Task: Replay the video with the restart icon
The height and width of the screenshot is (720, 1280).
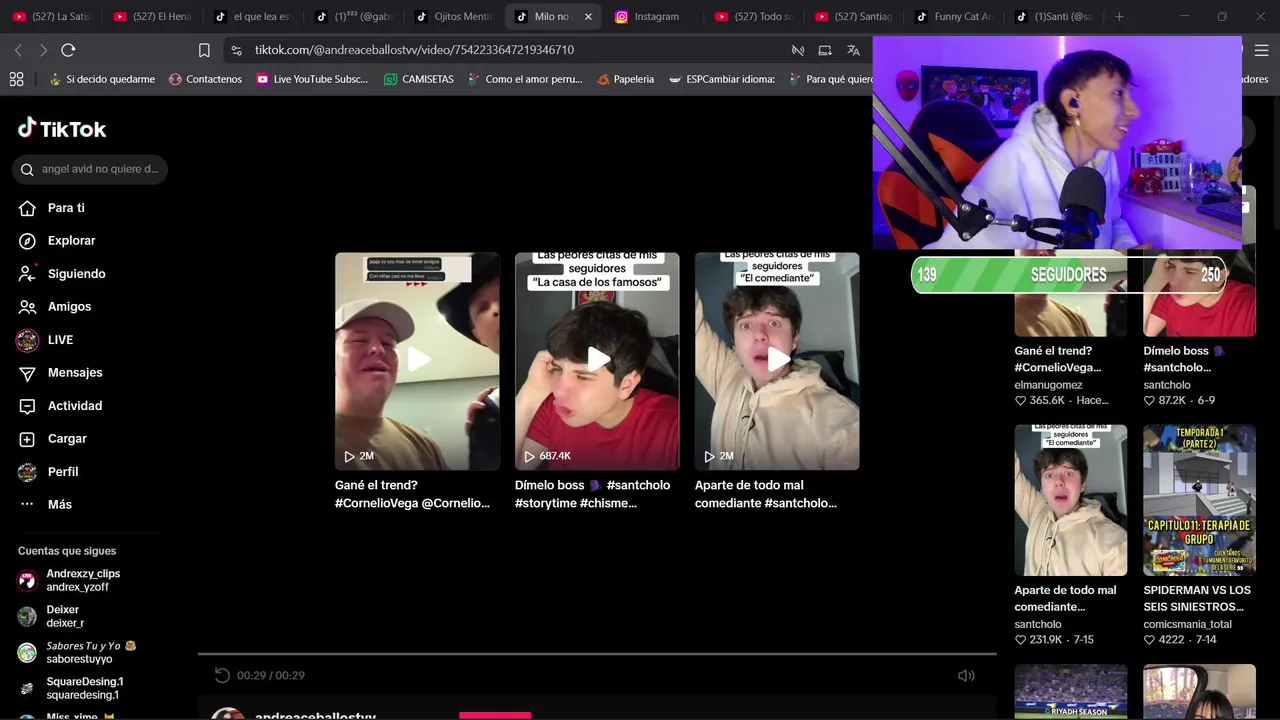Action: coord(222,676)
